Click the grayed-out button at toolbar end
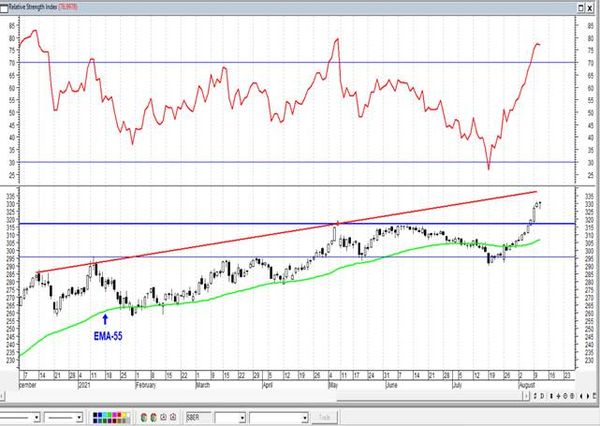Viewport: 600px width, 426px height. tap(324, 417)
